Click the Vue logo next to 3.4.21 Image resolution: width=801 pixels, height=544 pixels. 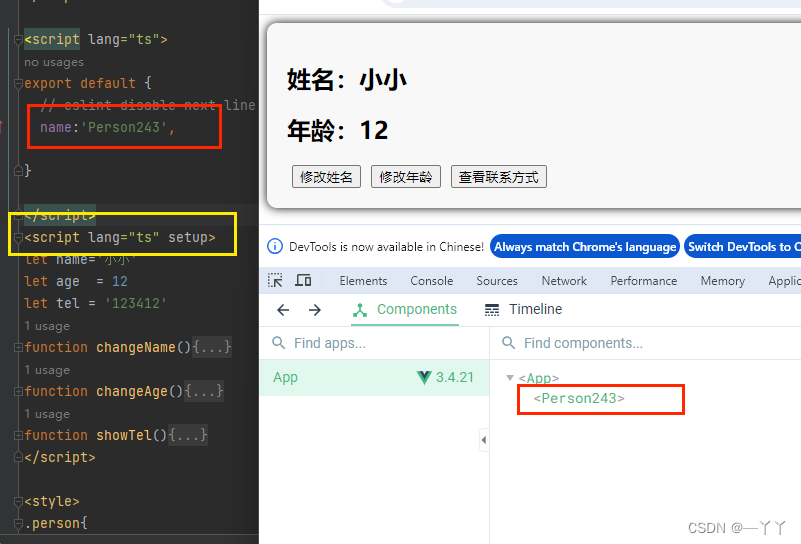(x=424, y=377)
